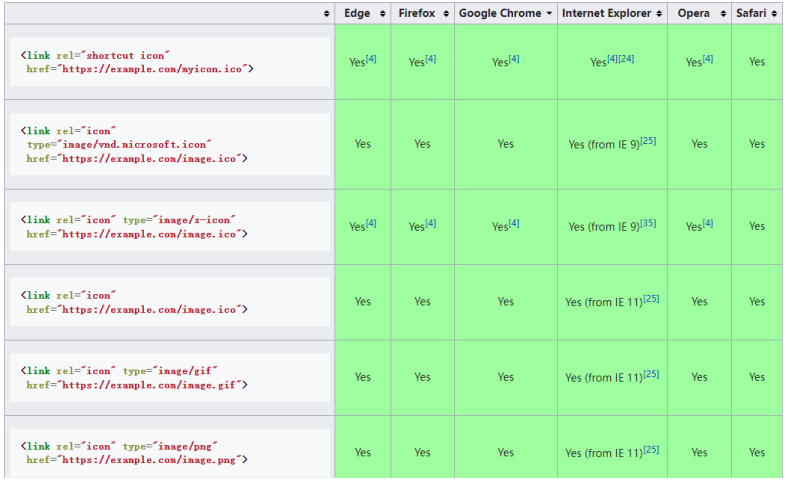Select 'Yes (from IE 11)' in image/gif row
Screen dimensions: 787x482
604,378
